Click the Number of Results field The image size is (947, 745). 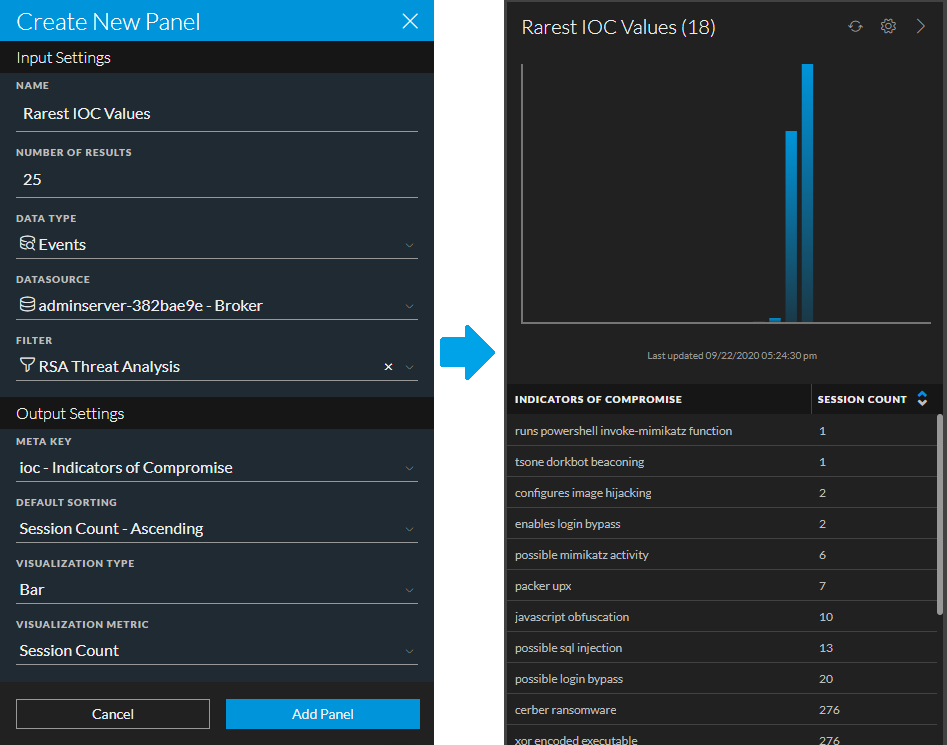[x=217, y=180]
